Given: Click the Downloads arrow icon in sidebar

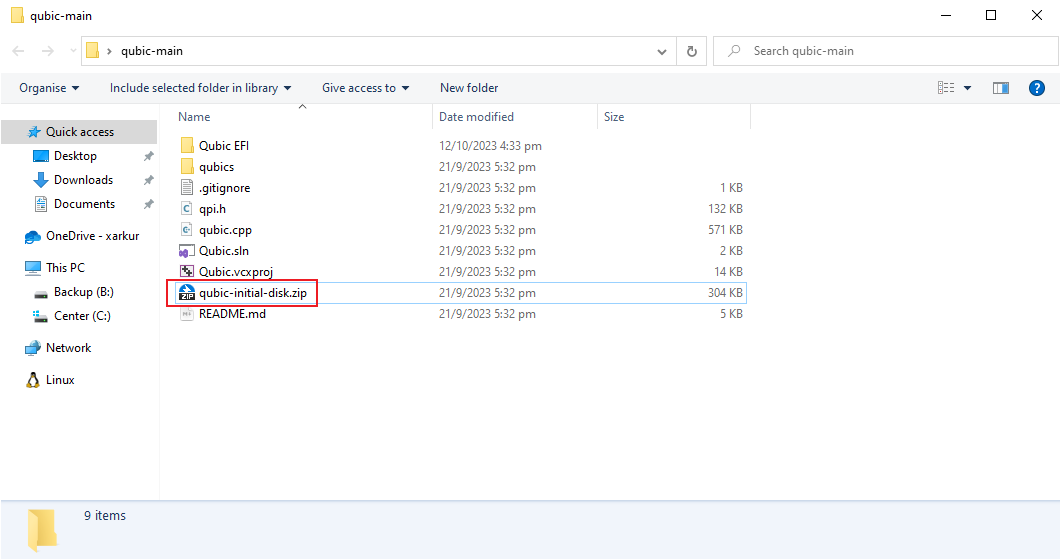Looking at the screenshot, I should click(41, 180).
